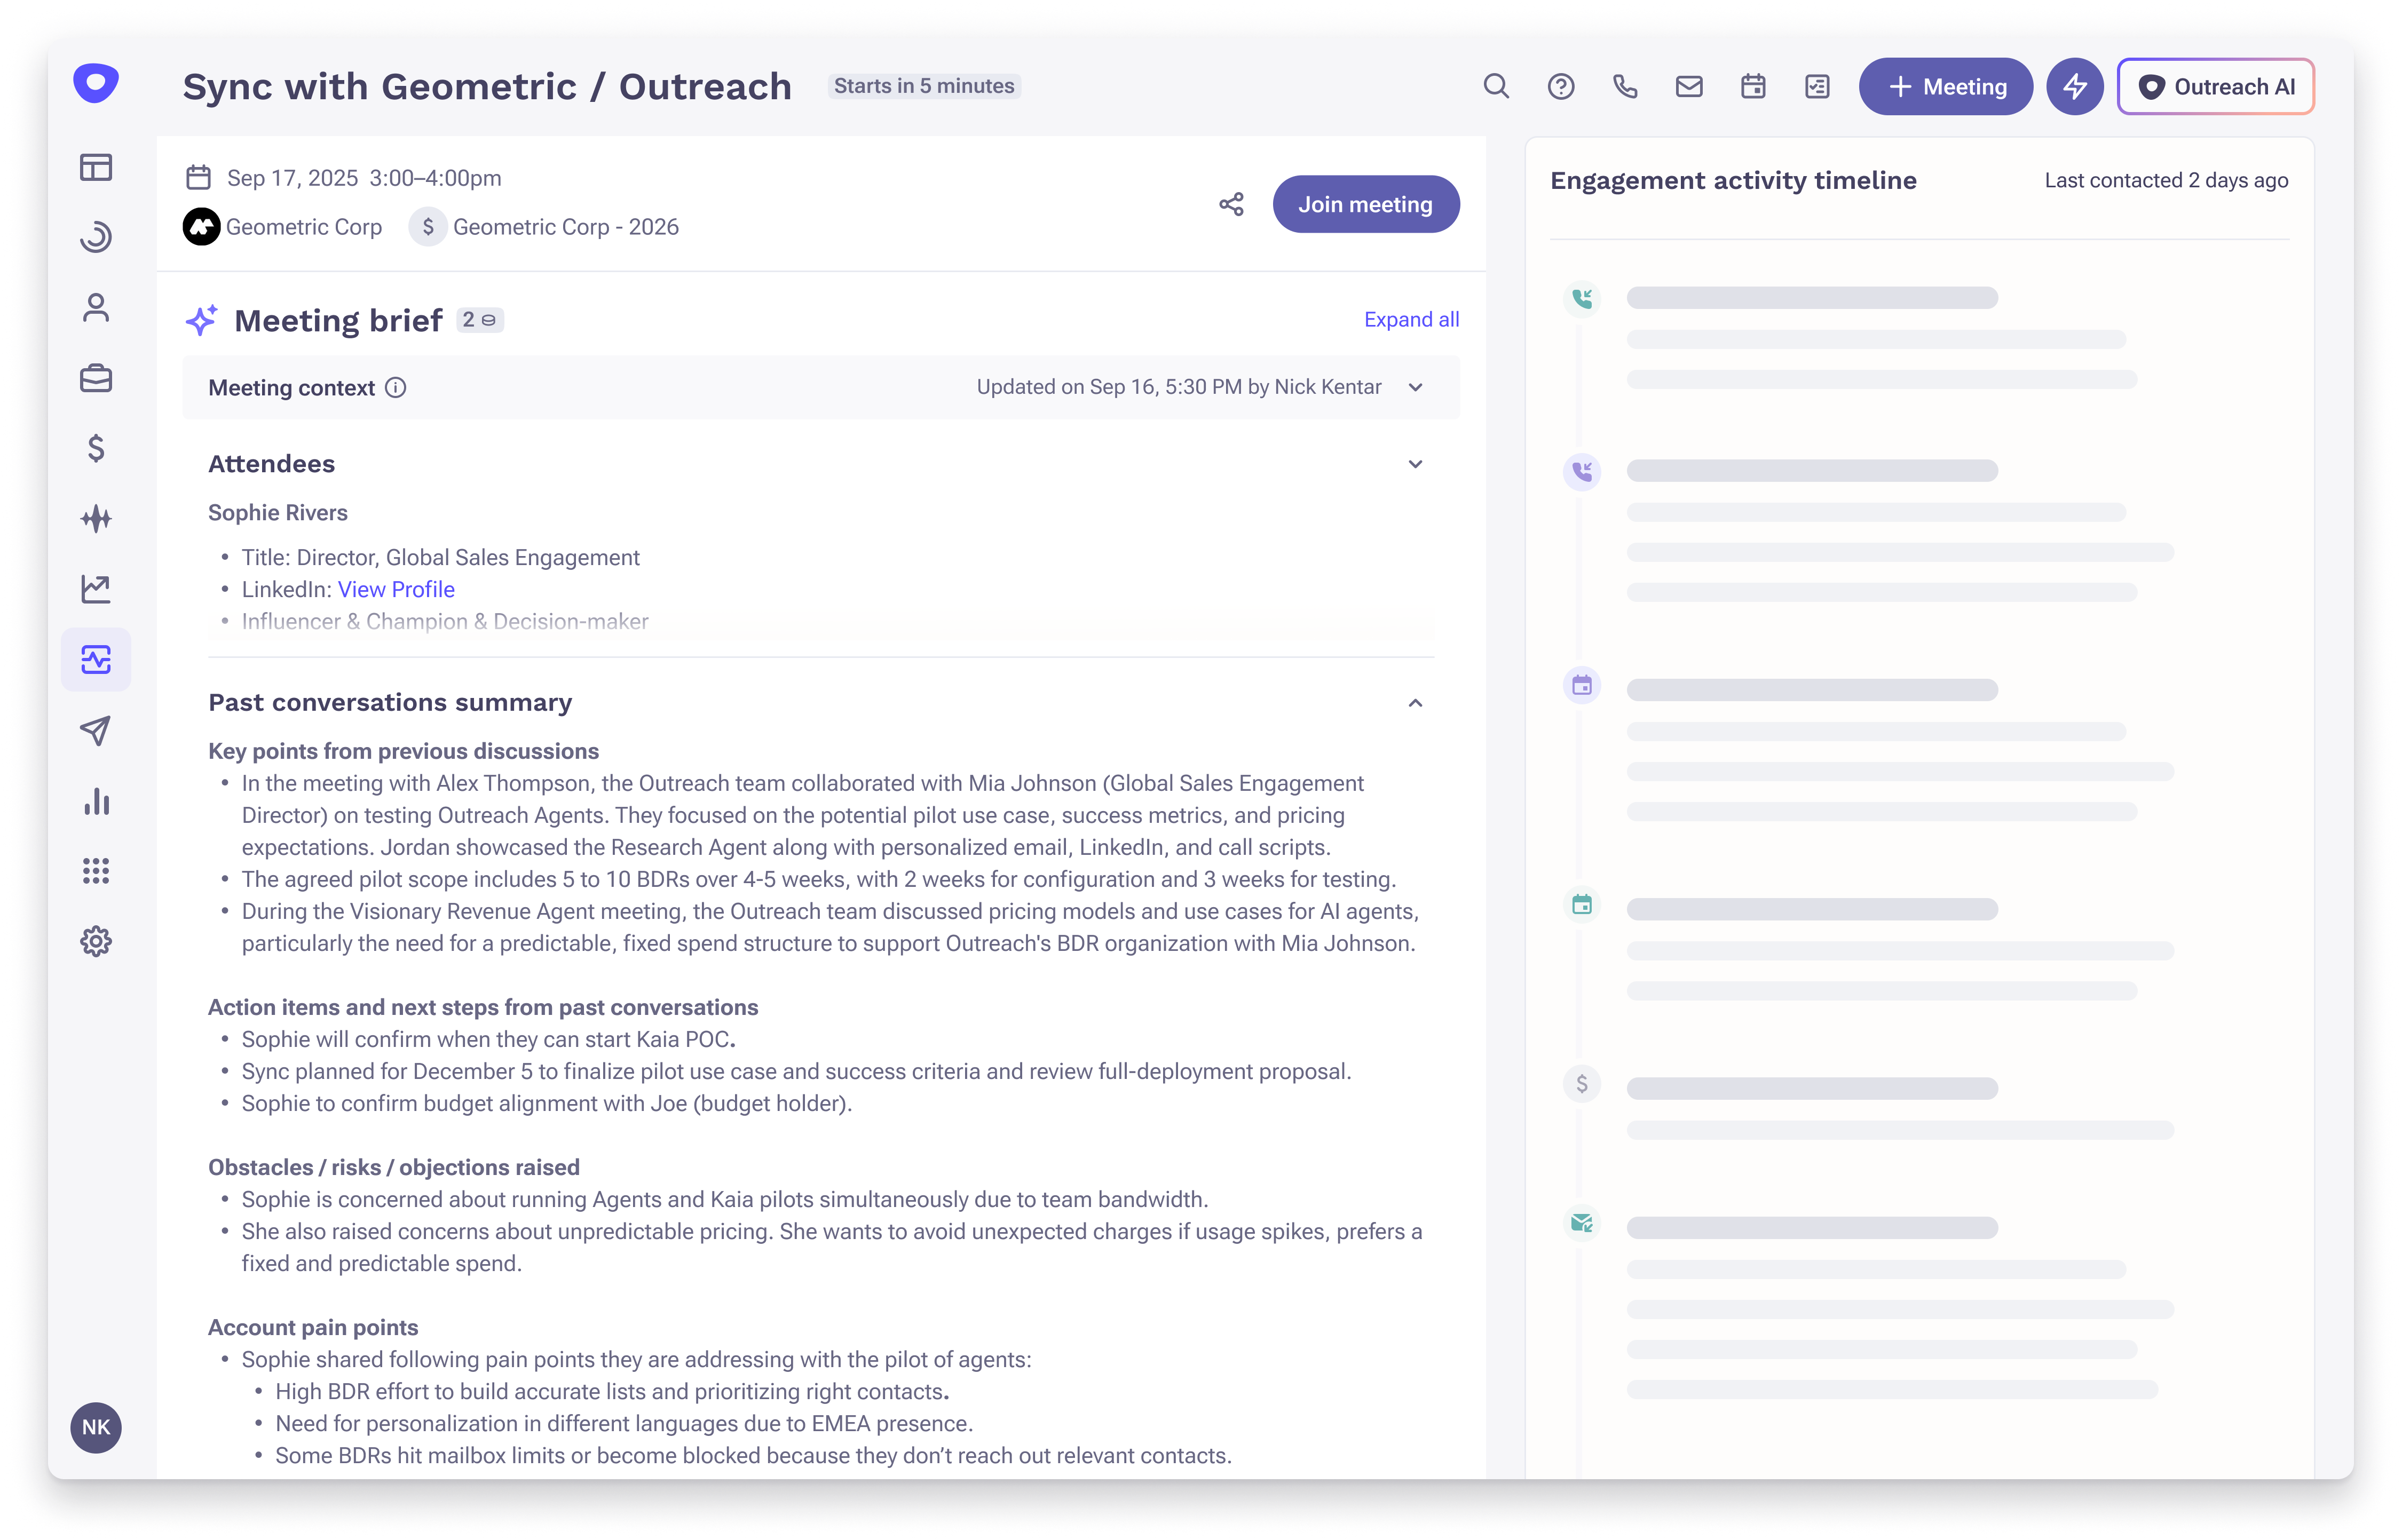Click the tasks checklist icon in header
The height and width of the screenshot is (1540, 2402).
[1817, 86]
